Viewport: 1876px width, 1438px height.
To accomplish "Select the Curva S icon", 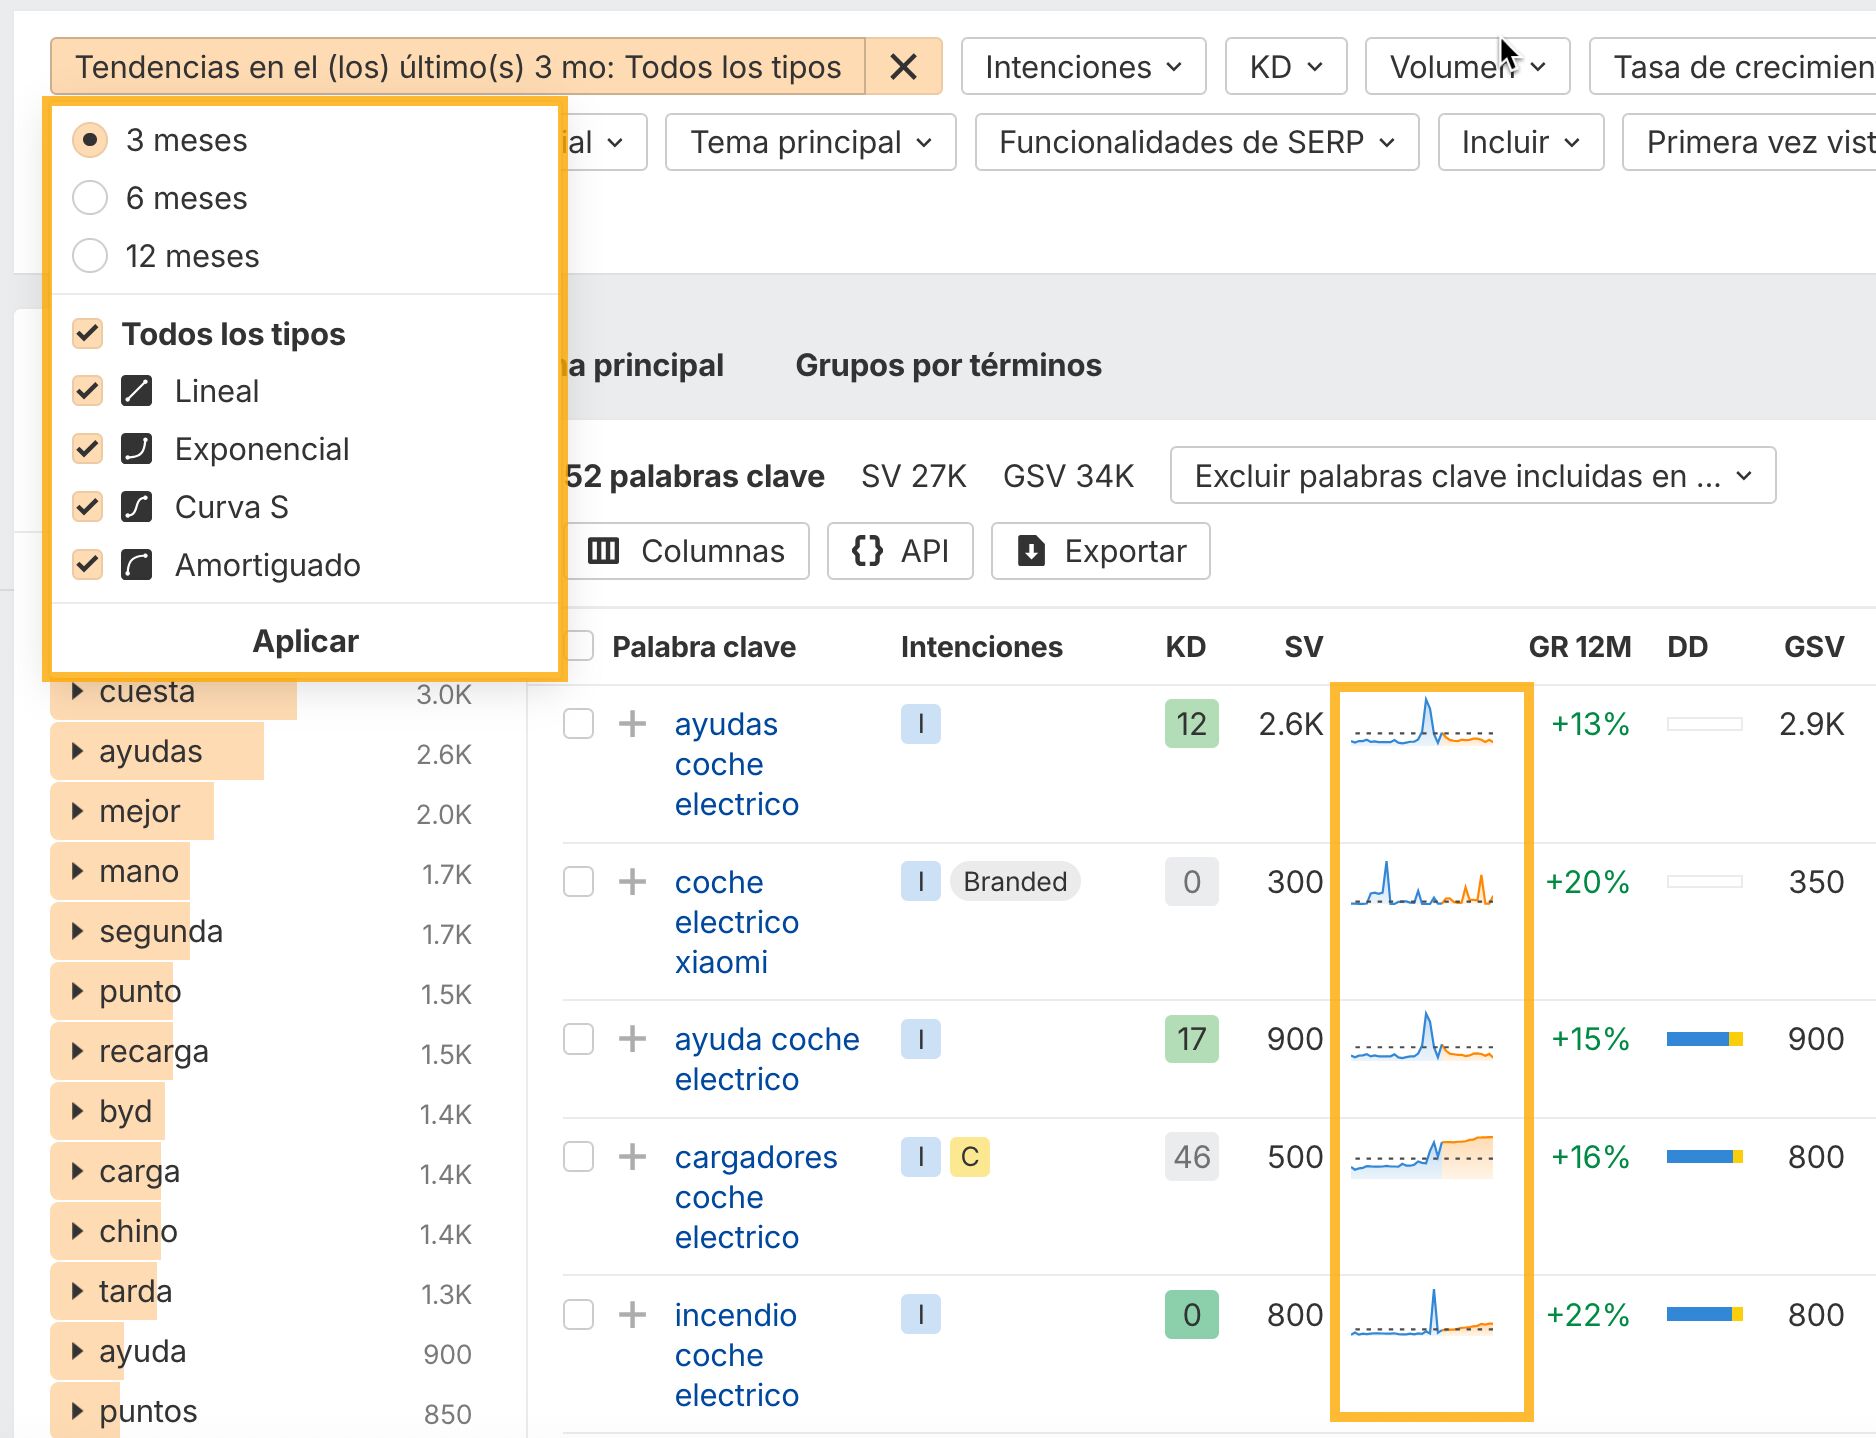I will [137, 506].
